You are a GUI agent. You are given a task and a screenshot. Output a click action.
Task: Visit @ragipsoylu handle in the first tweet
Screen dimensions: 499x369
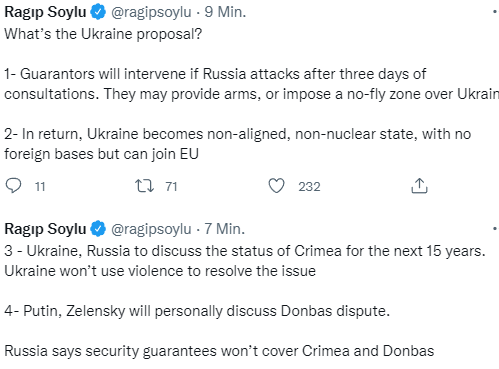[151, 13]
